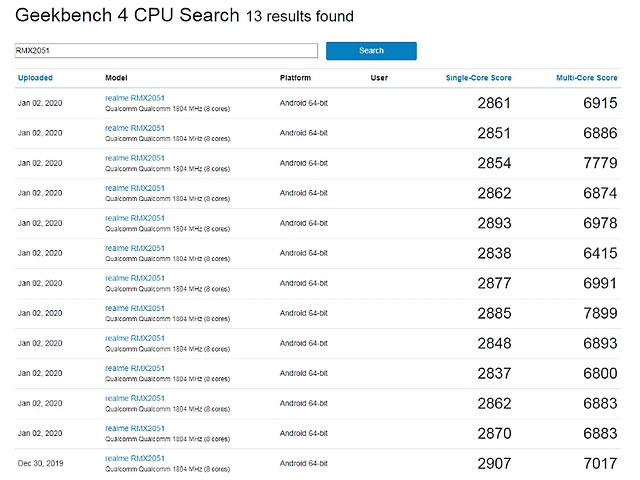
Task: Open realme RMX2051 result scoring 2885 single-core
Action: coord(135,307)
